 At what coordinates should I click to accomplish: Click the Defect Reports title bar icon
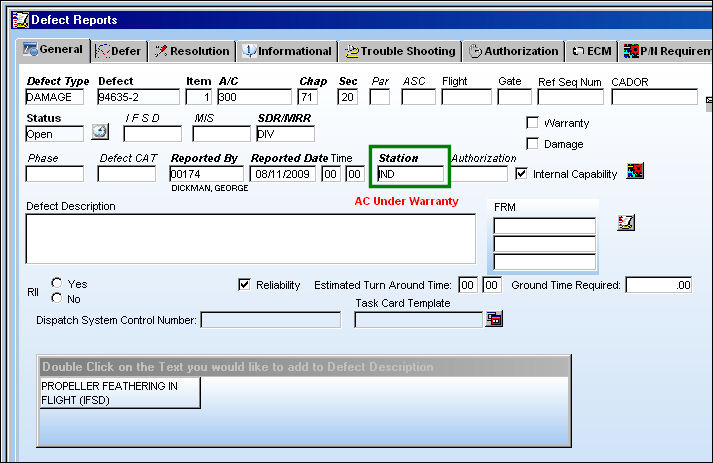pyautogui.click(x=20, y=20)
